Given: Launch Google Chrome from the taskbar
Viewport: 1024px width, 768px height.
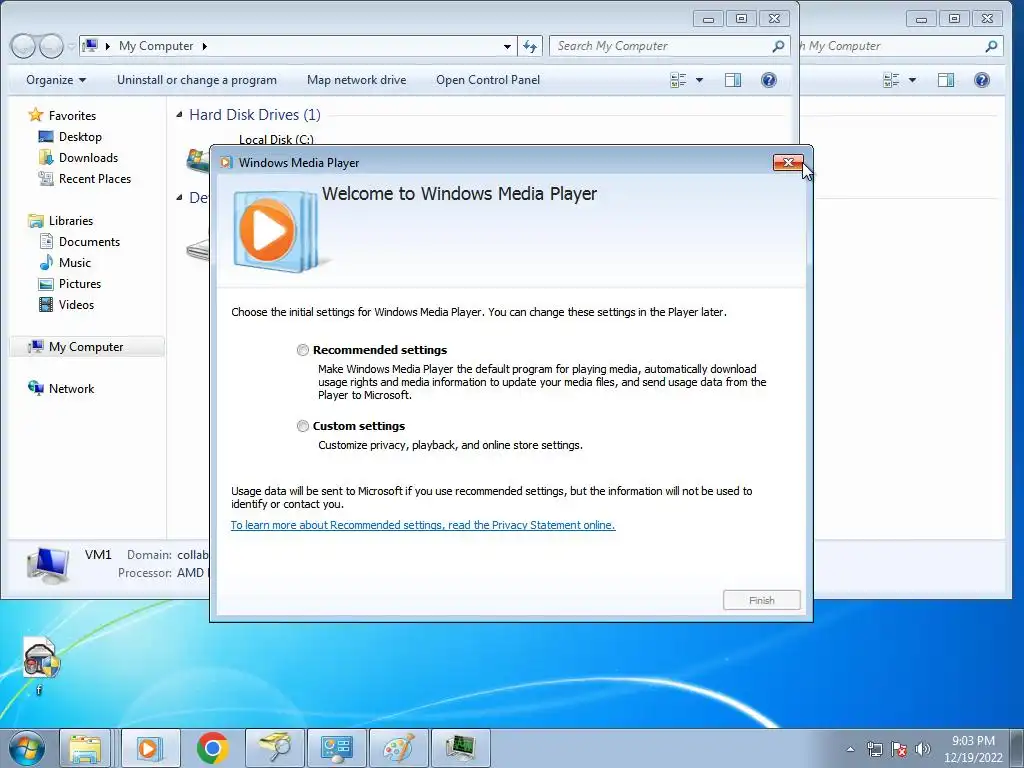Looking at the screenshot, I should 212,748.
